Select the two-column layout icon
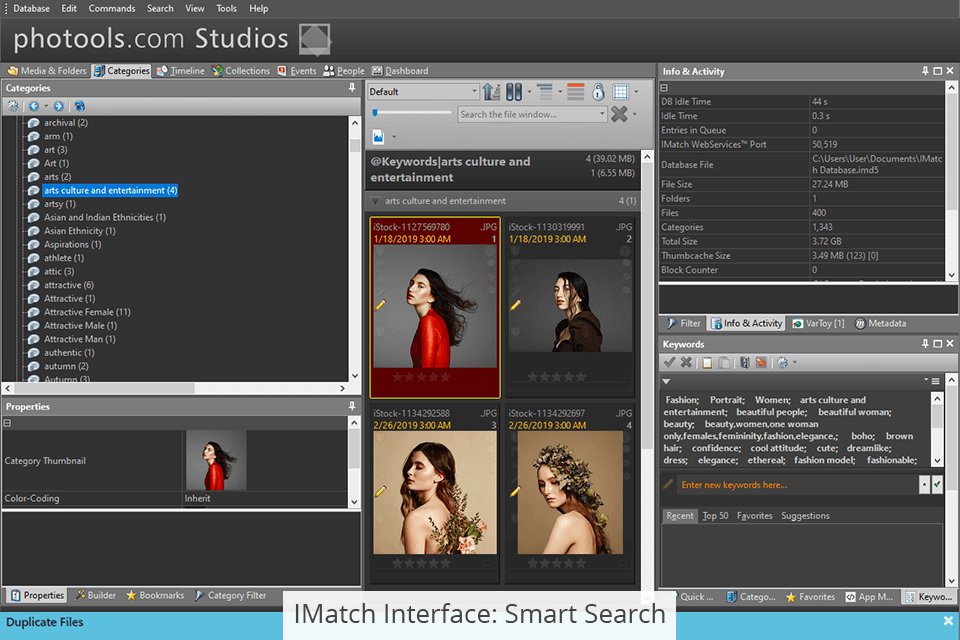This screenshot has height=640, width=960. [514, 92]
